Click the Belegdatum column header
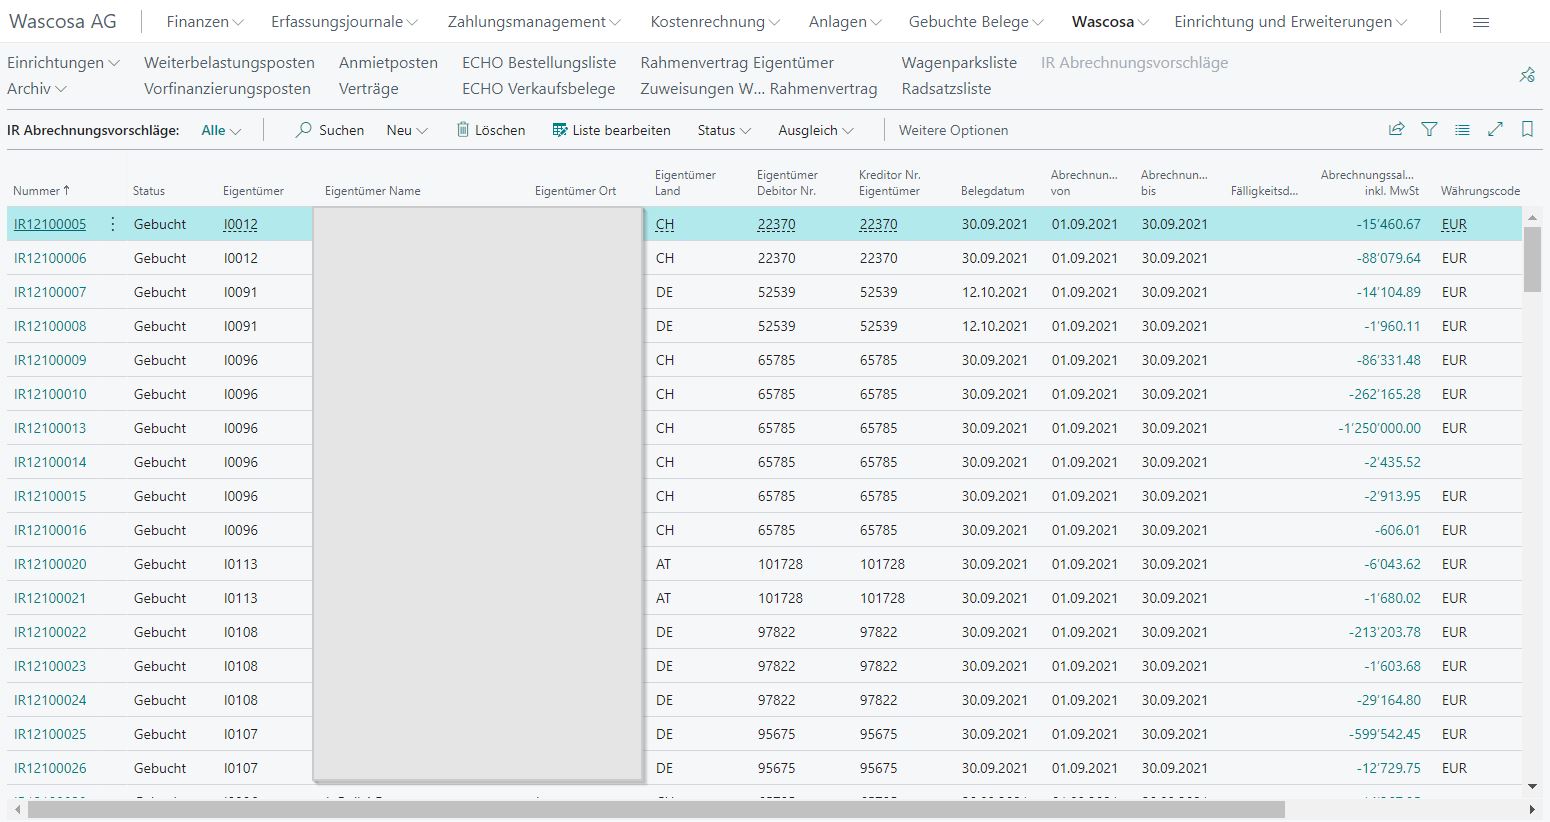The image size is (1550, 822). pyautogui.click(x=992, y=191)
